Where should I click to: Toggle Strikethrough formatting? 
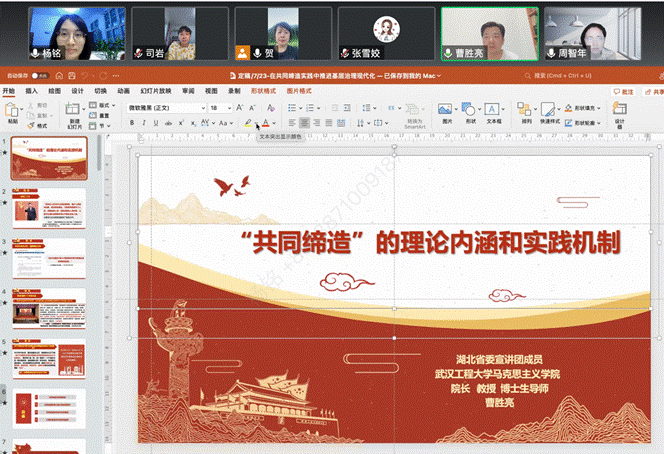[x=168, y=123]
